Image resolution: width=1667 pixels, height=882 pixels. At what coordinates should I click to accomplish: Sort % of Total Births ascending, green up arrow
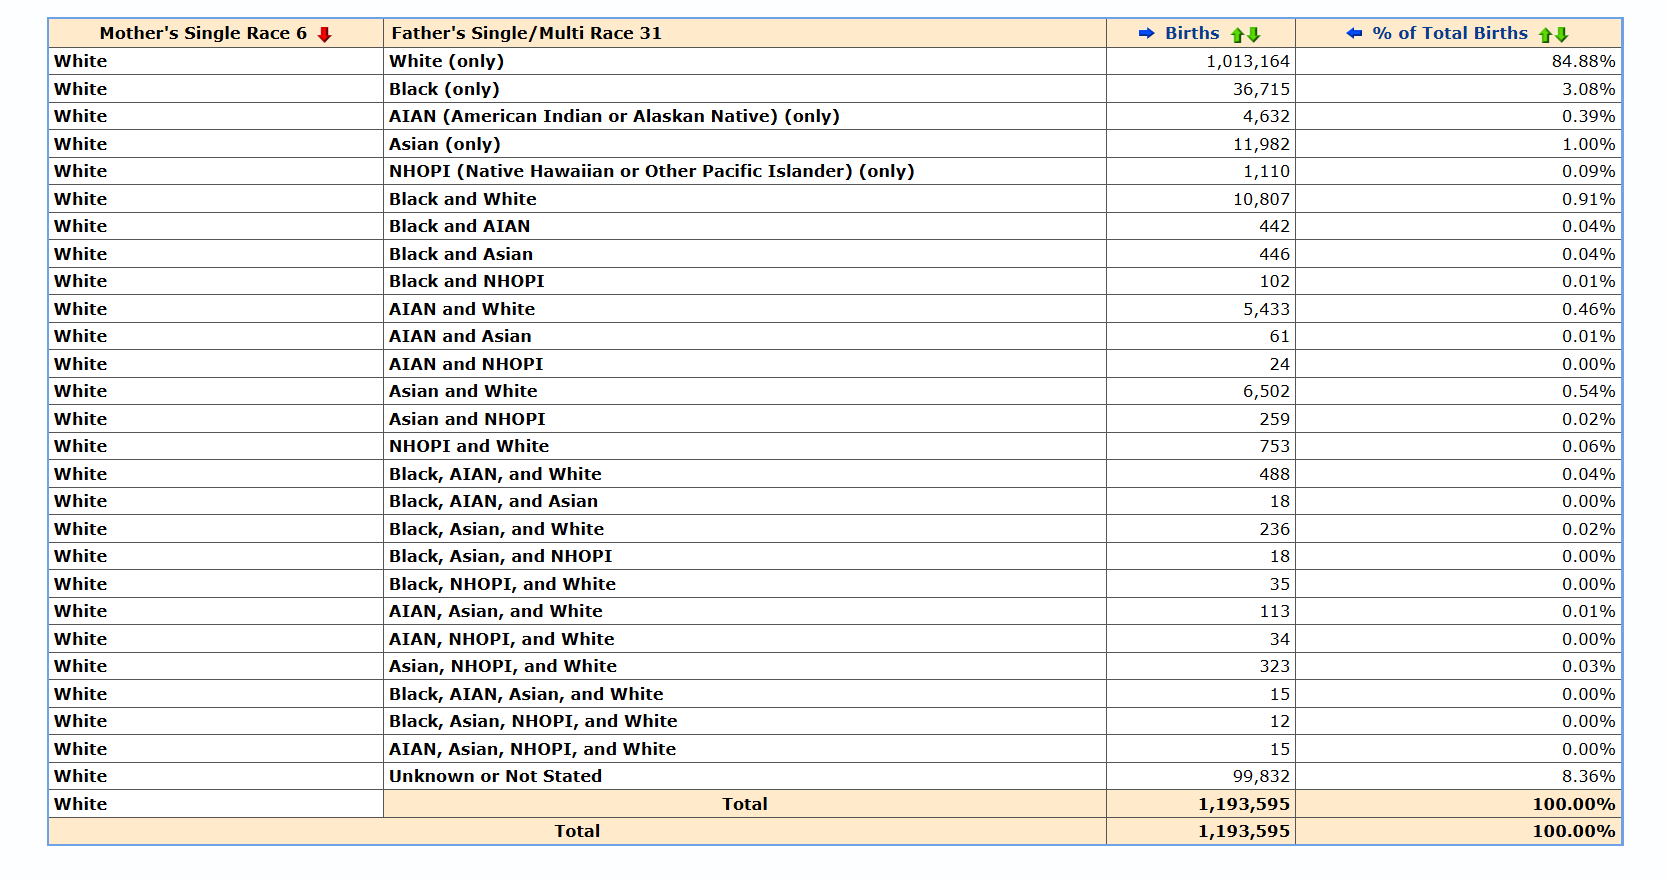[1545, 35]
